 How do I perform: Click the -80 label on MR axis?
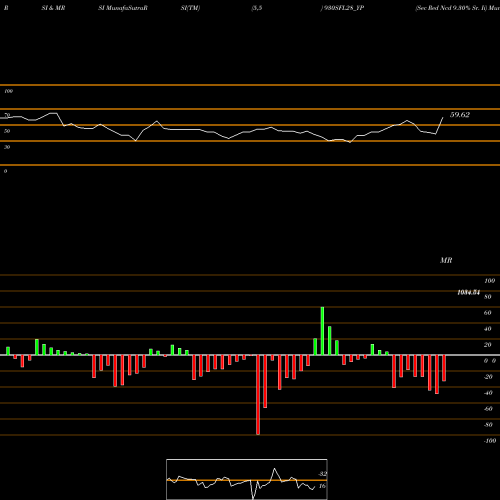(x=488, y=425)
